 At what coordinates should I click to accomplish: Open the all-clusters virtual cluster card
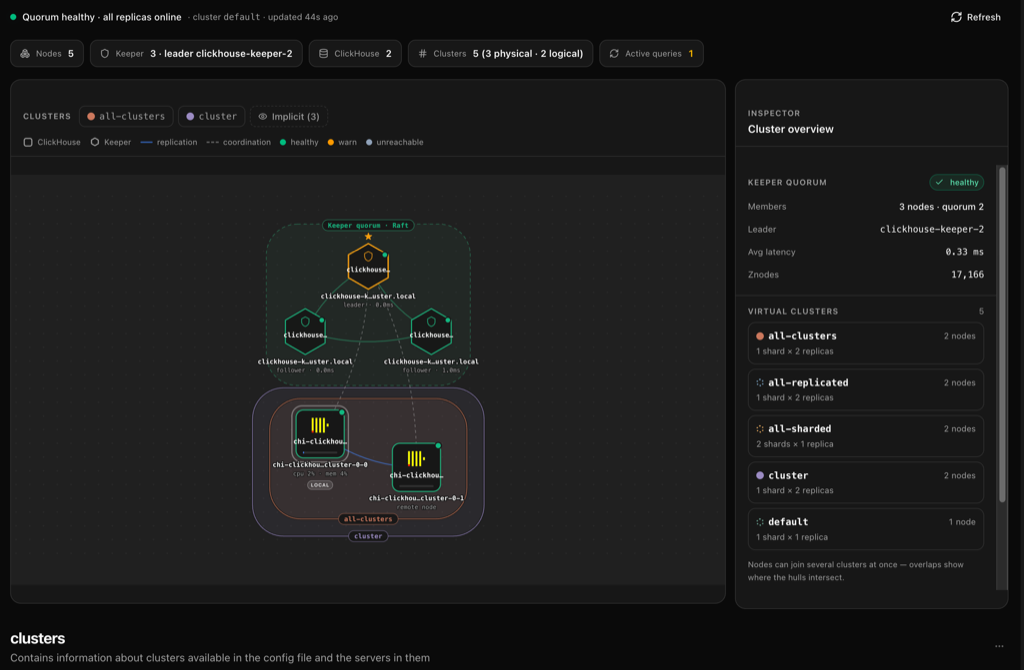click(x=865, y=343)
